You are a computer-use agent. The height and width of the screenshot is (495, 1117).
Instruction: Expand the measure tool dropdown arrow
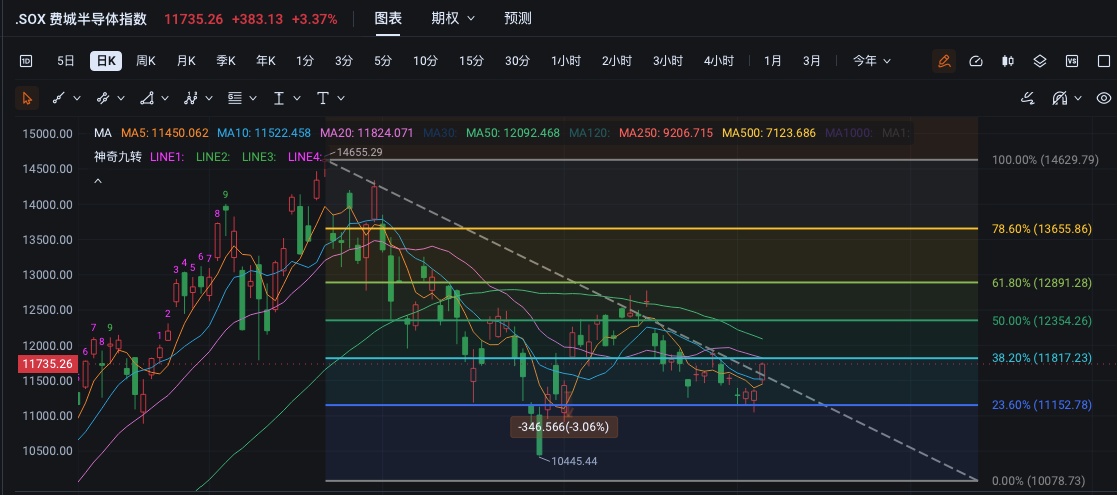pyautogui.click(x=297, y=98)
